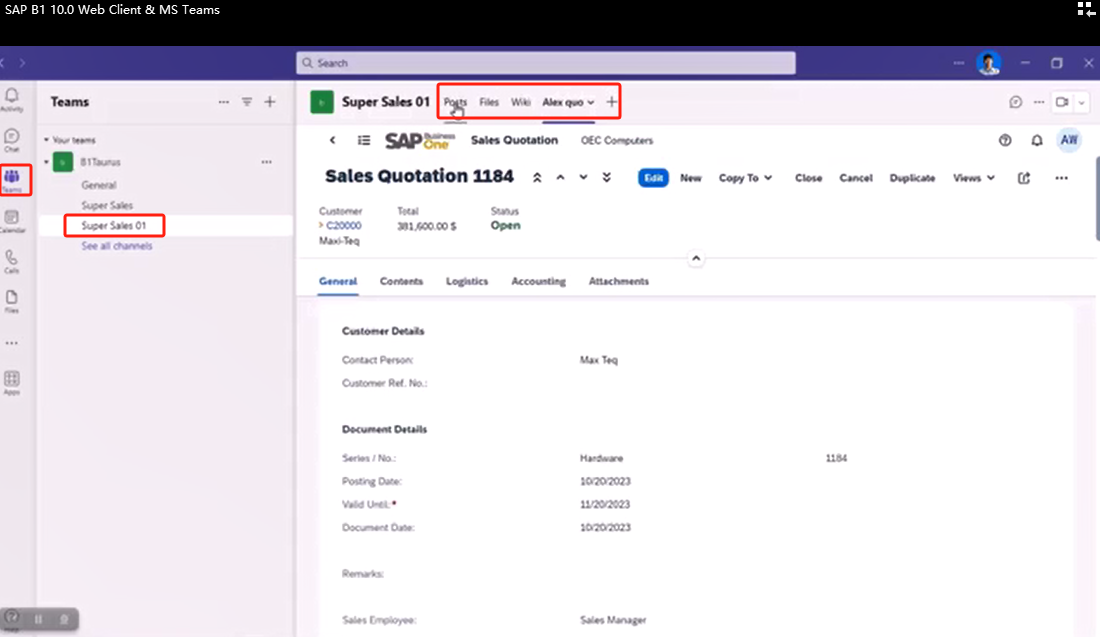Click the Cancel button
The image size is (1100, 637).
point(856,178)
